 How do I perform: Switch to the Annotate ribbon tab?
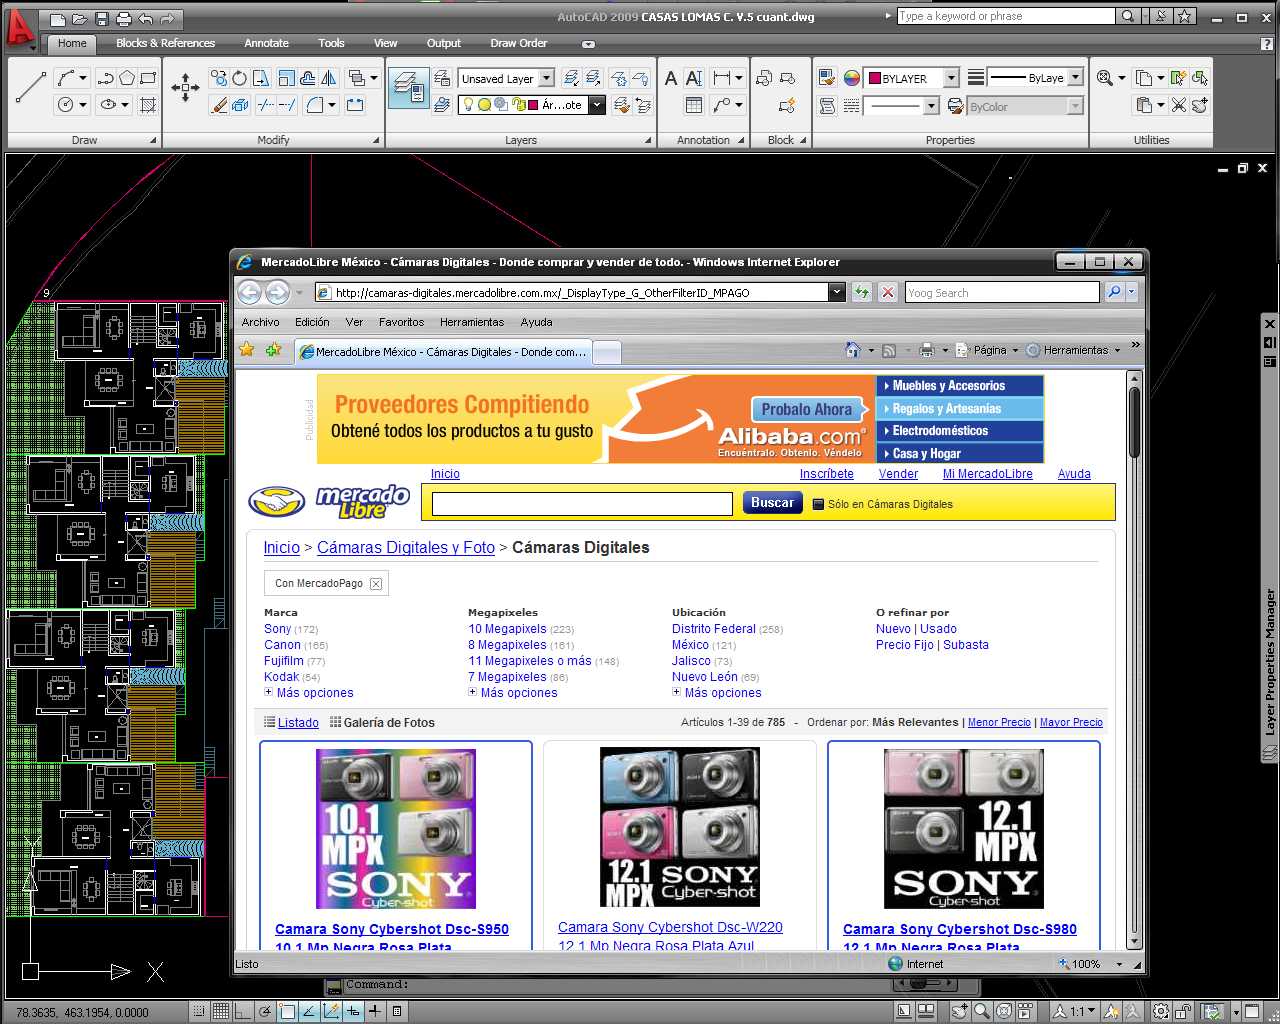click(266, 43)
